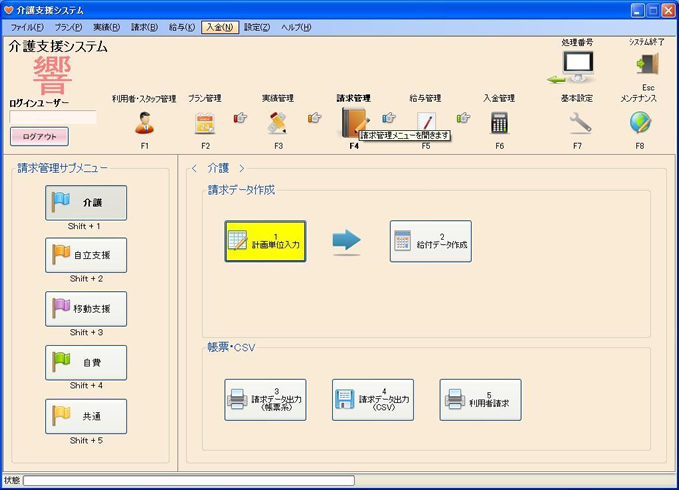The height and width of the screenshot is (490, 679).
Task: Open プラン管理 calendar icon
Action: [205, 123]
